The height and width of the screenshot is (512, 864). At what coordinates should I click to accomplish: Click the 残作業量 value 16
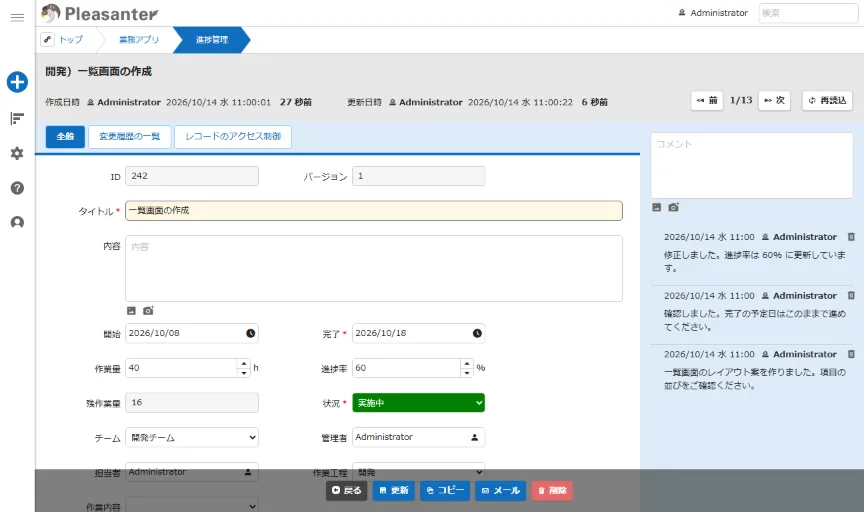click(192, 403)
